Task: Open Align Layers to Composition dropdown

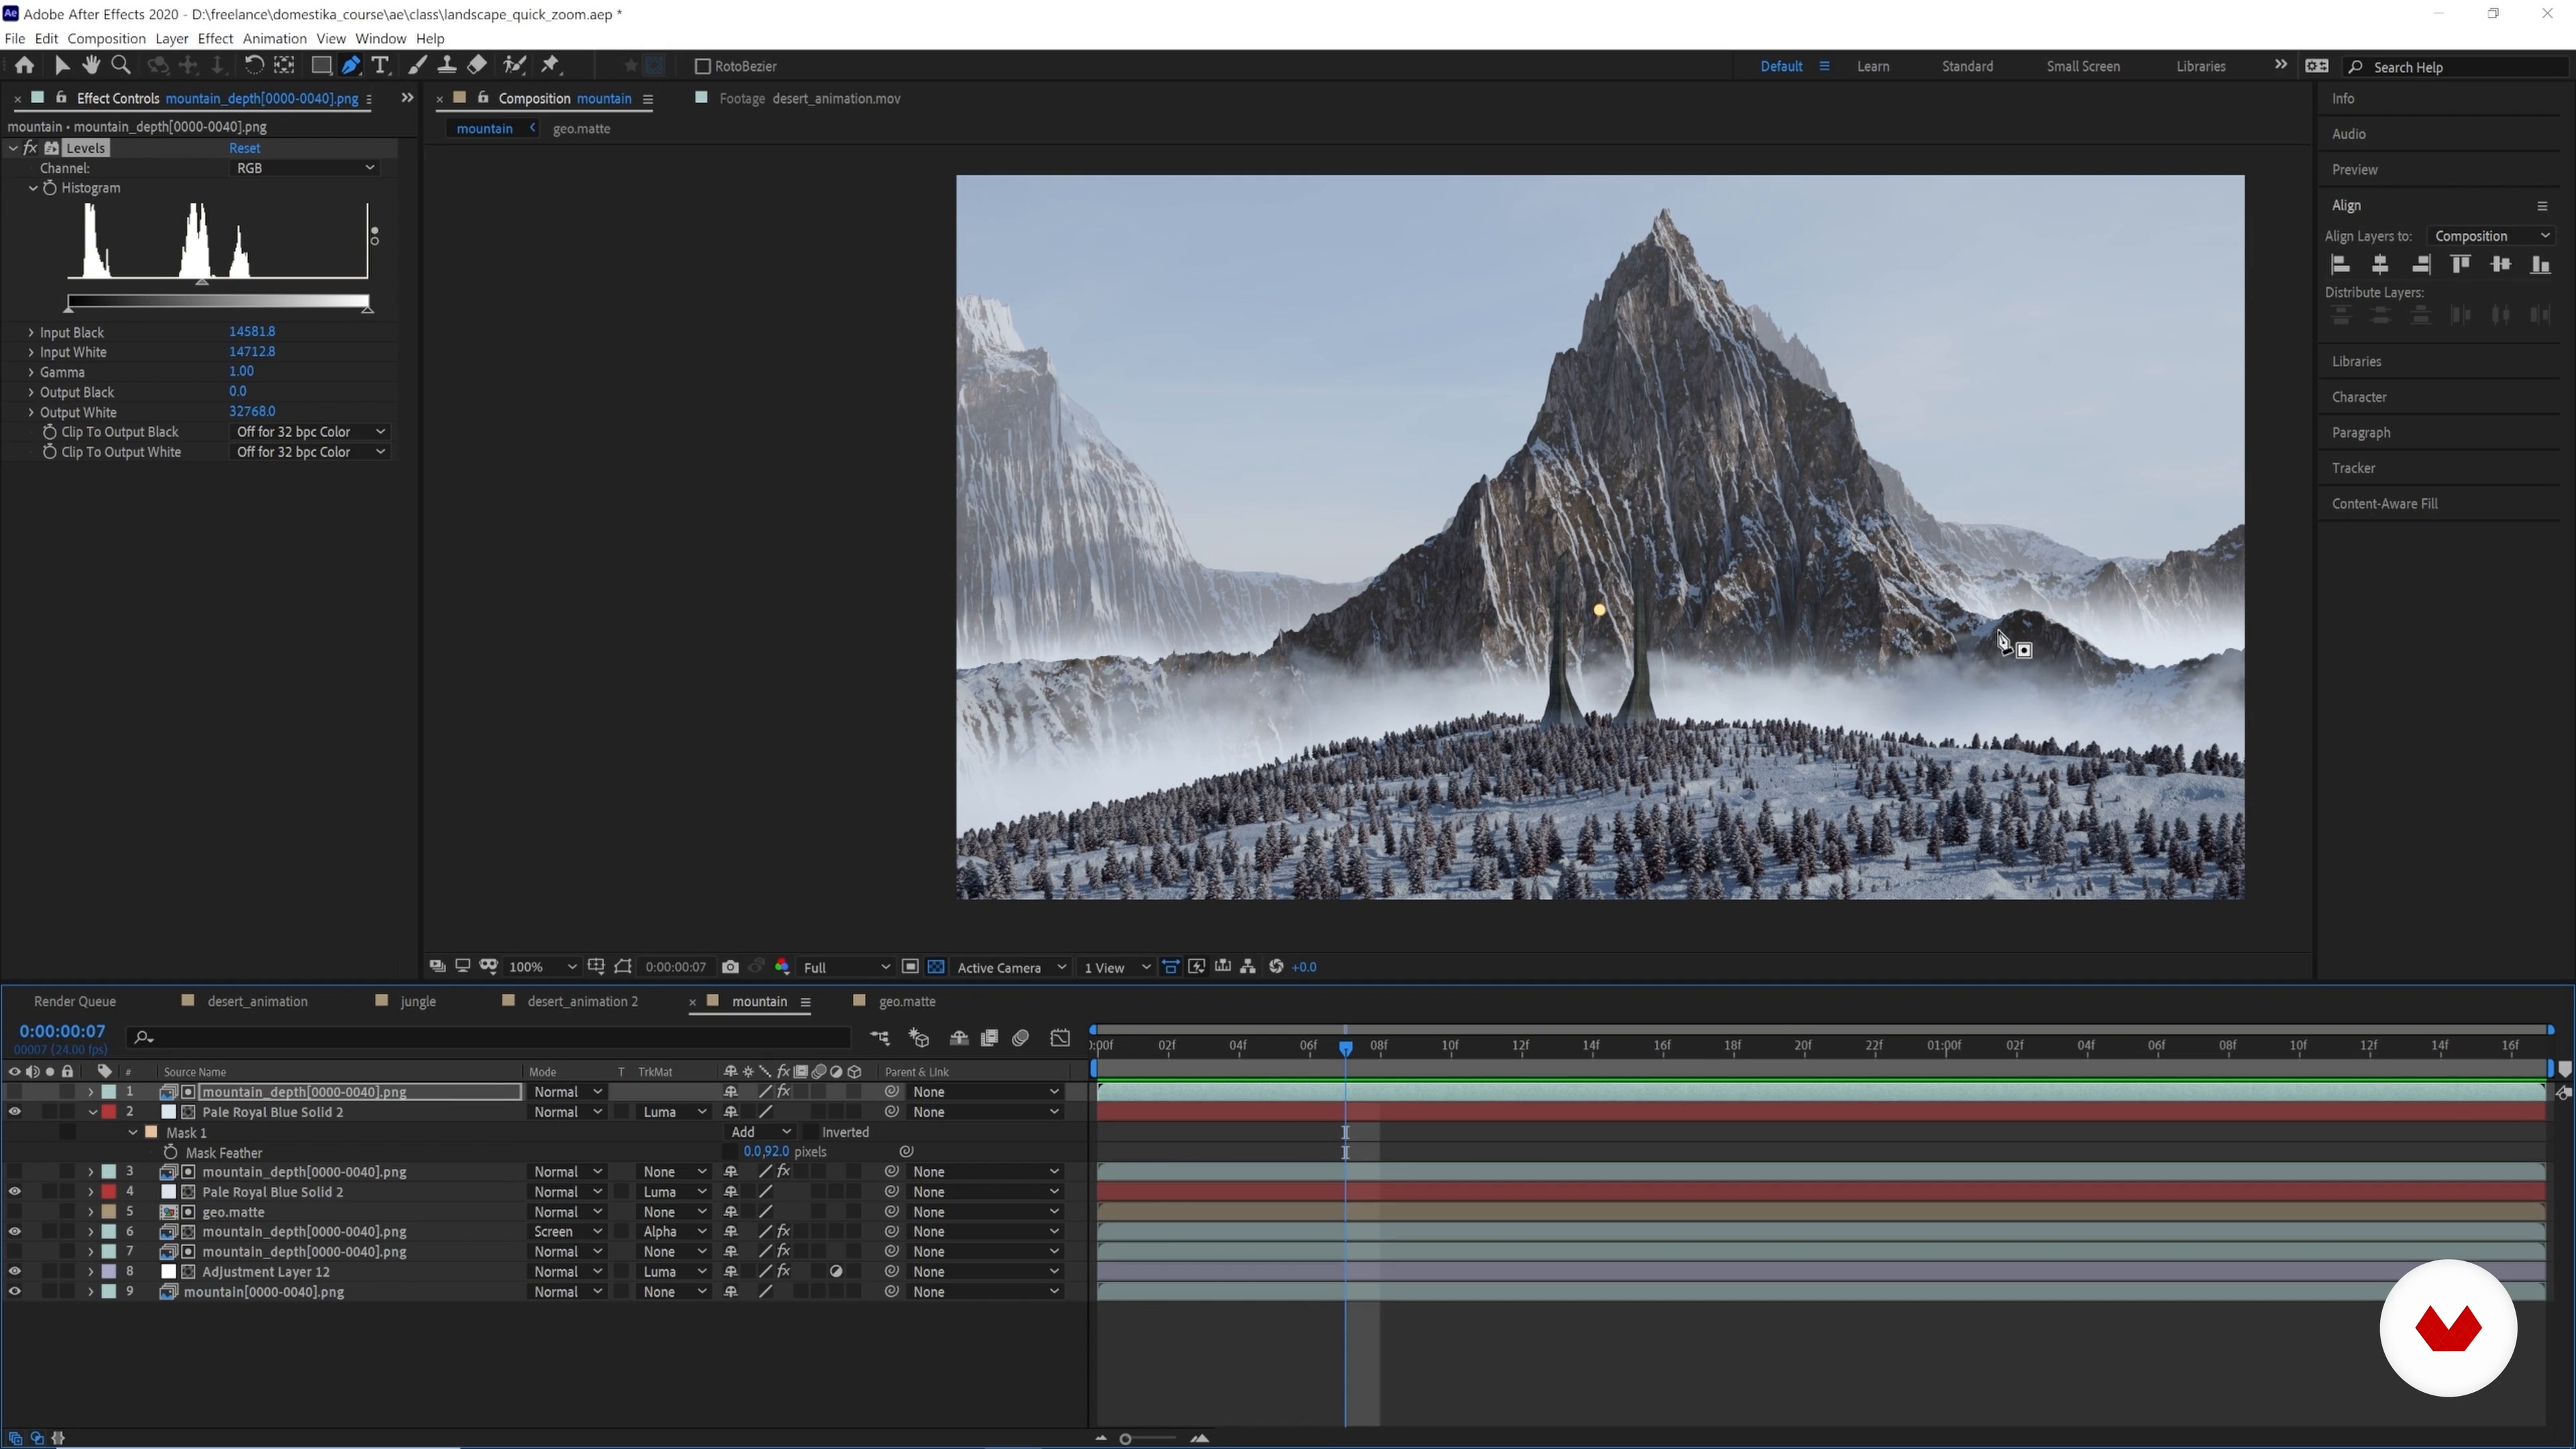Action: 2491,236
